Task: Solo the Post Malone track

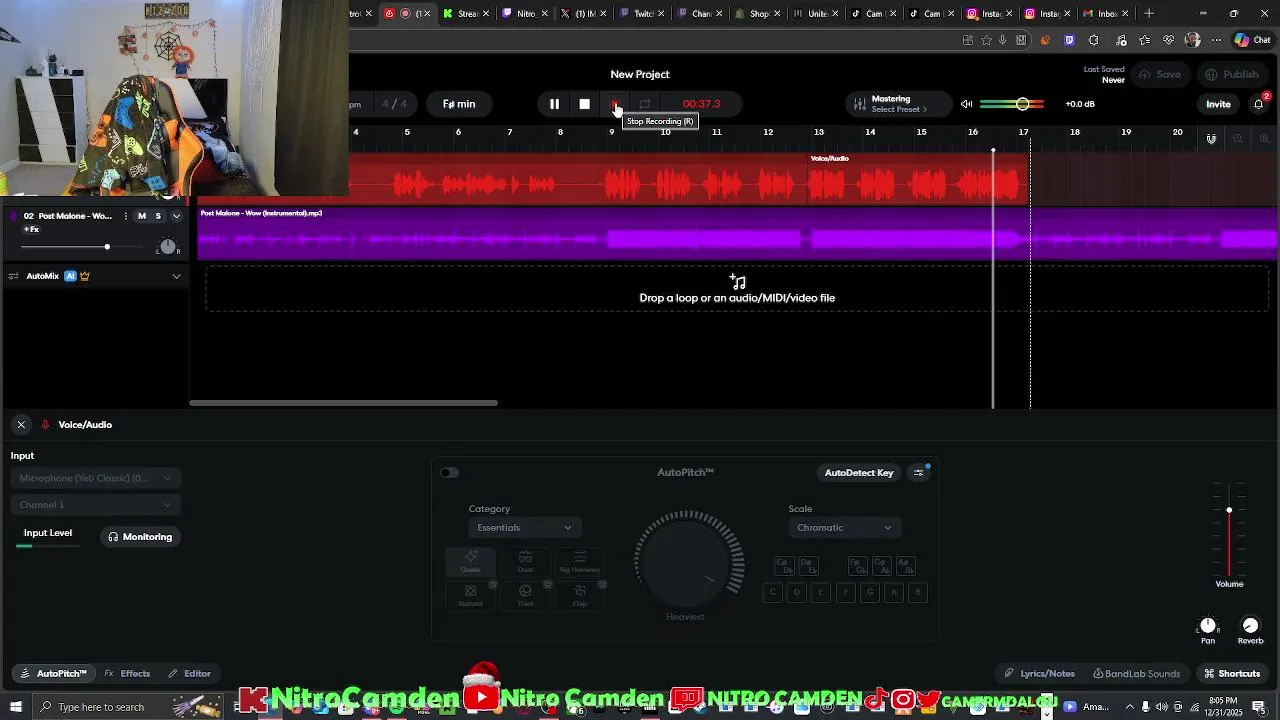Action: pyautogui.click(x=158, y=216)
